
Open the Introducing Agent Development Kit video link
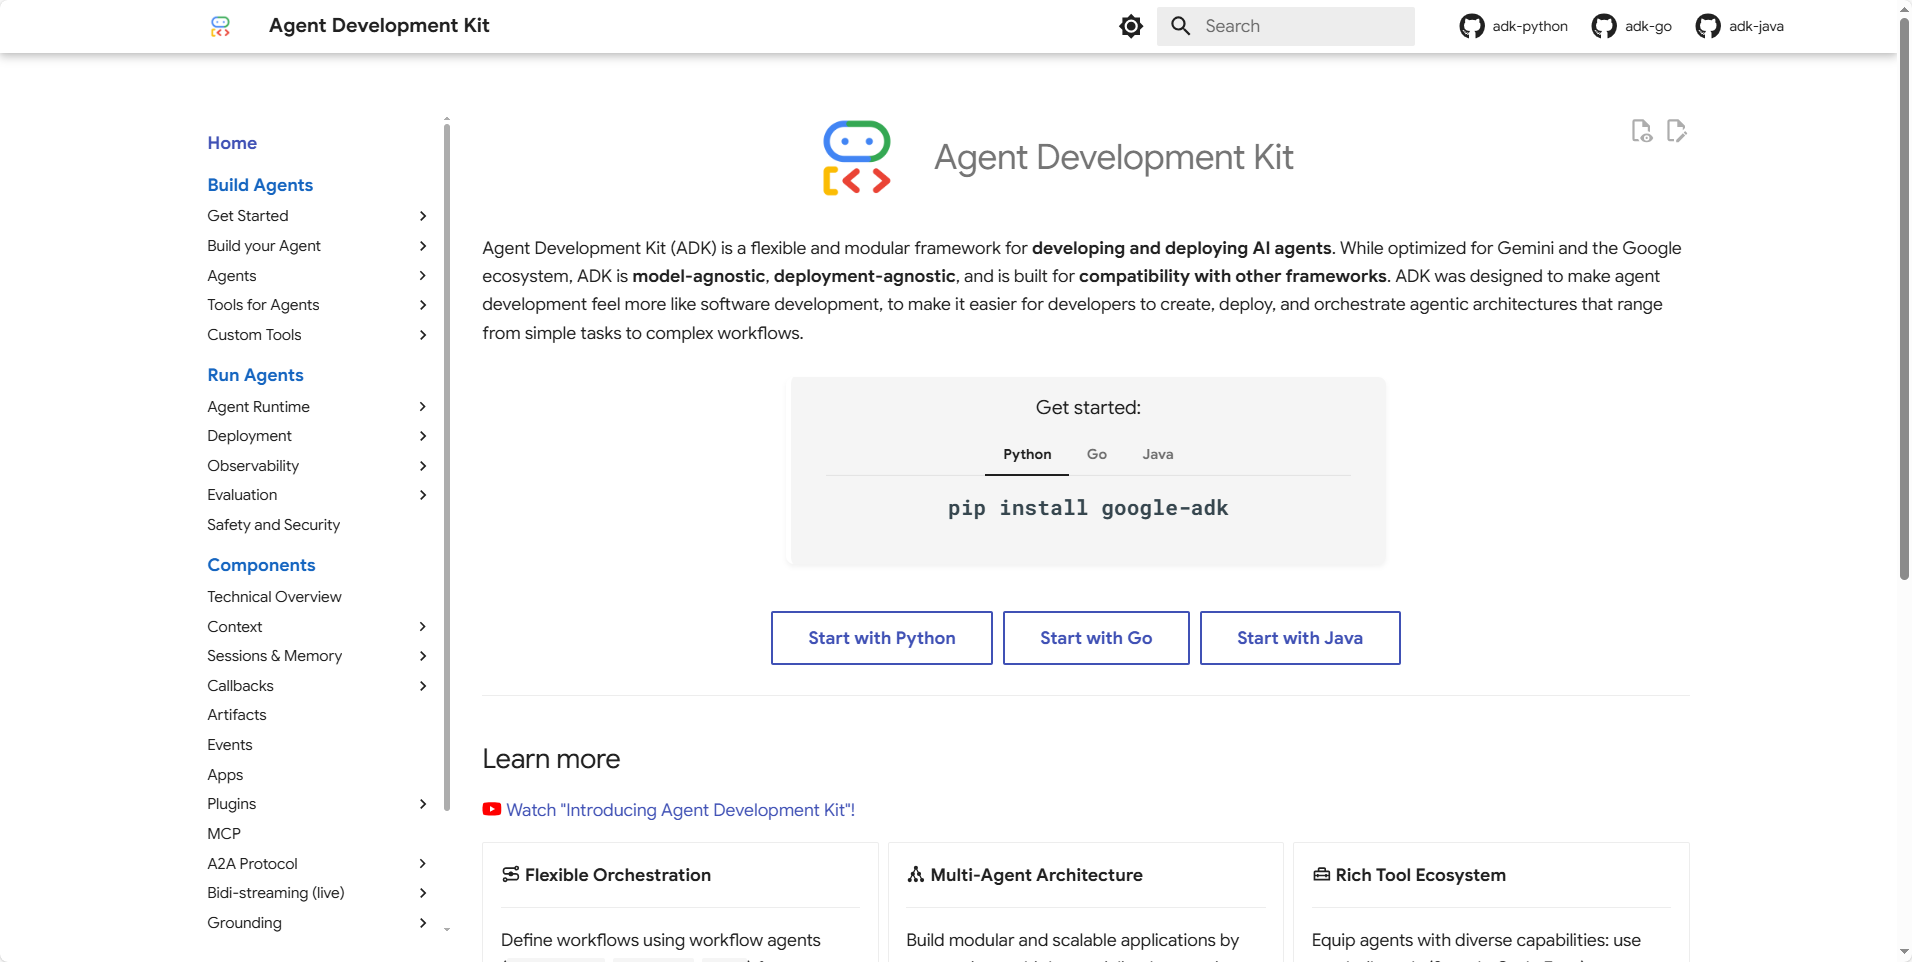coord(680,810)
